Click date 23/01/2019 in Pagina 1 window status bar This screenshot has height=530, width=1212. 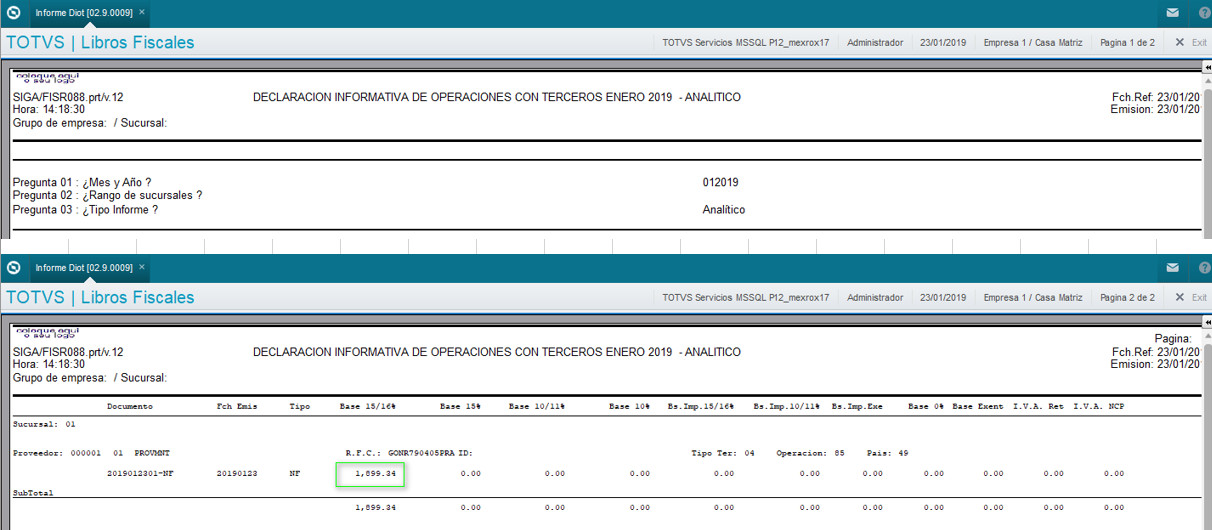click(x=943, y=43)
